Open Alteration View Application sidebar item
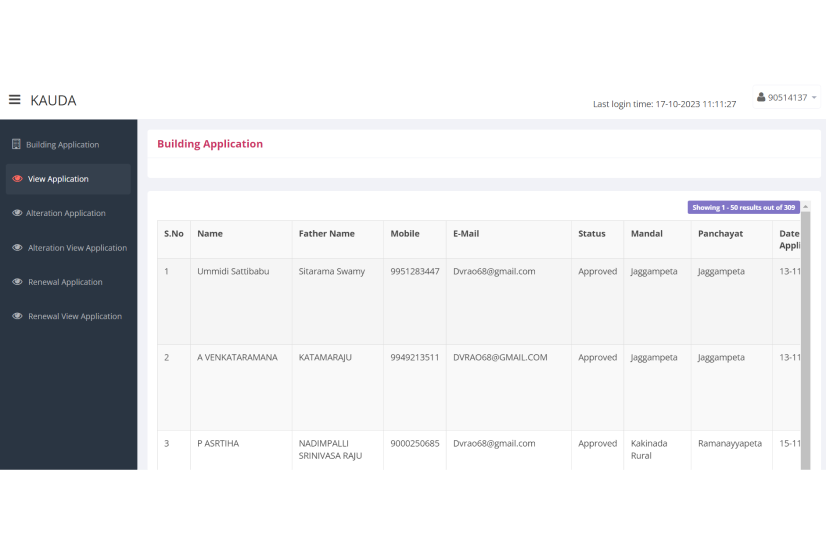 coord(77,248)
